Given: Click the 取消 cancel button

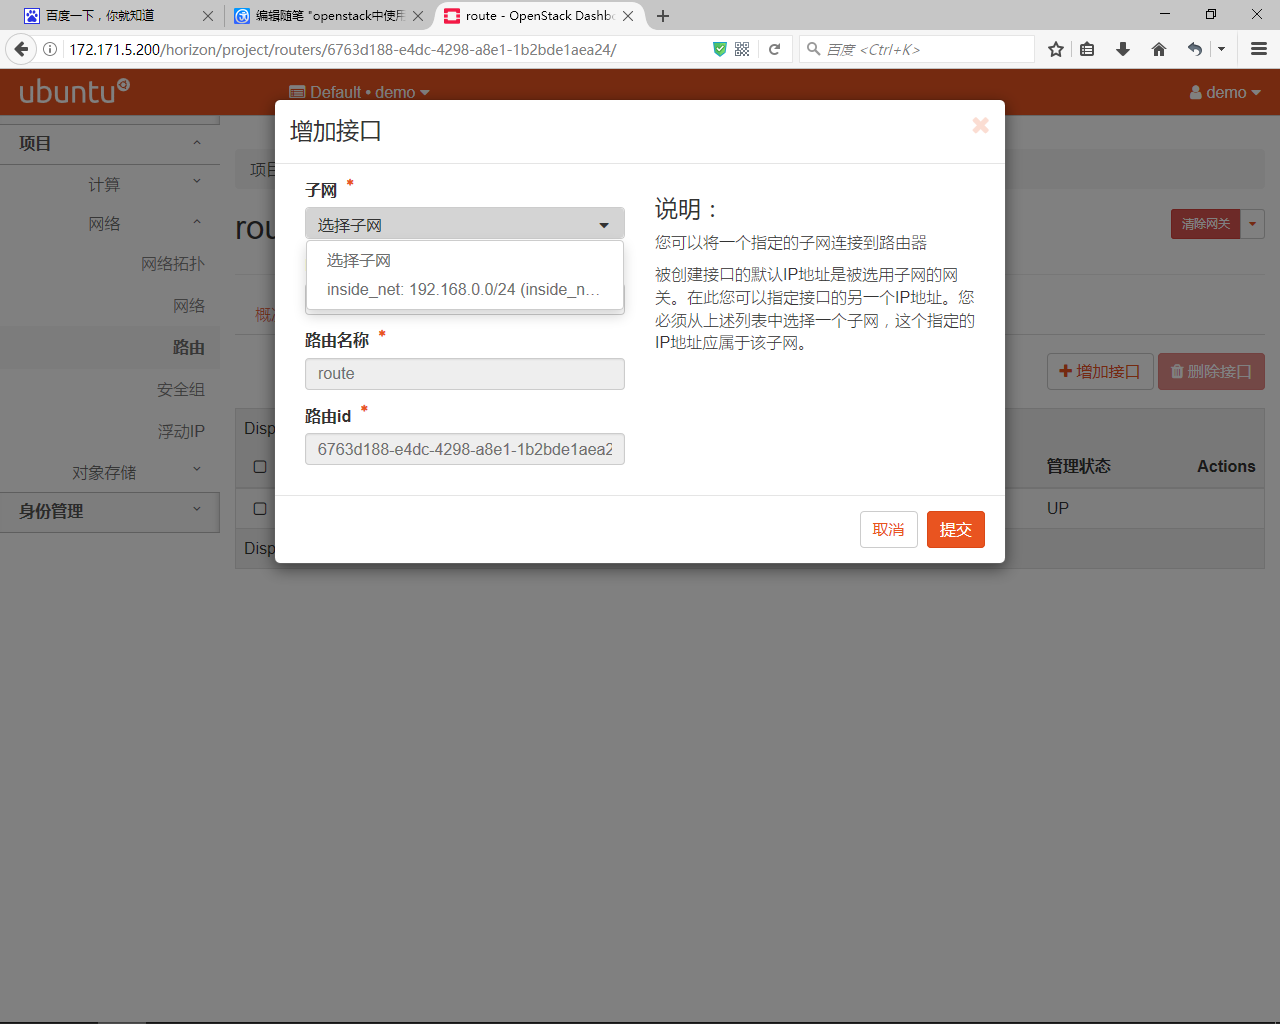Looking at the screenshot, I should pyautogui.click(x=889, y=529).
